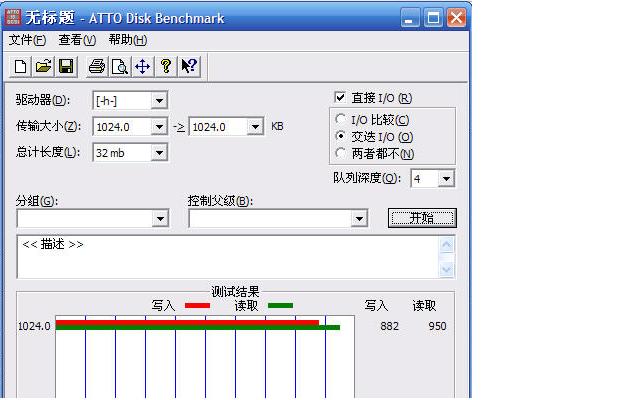Expand the 分组 dropdown

(160, 219)
